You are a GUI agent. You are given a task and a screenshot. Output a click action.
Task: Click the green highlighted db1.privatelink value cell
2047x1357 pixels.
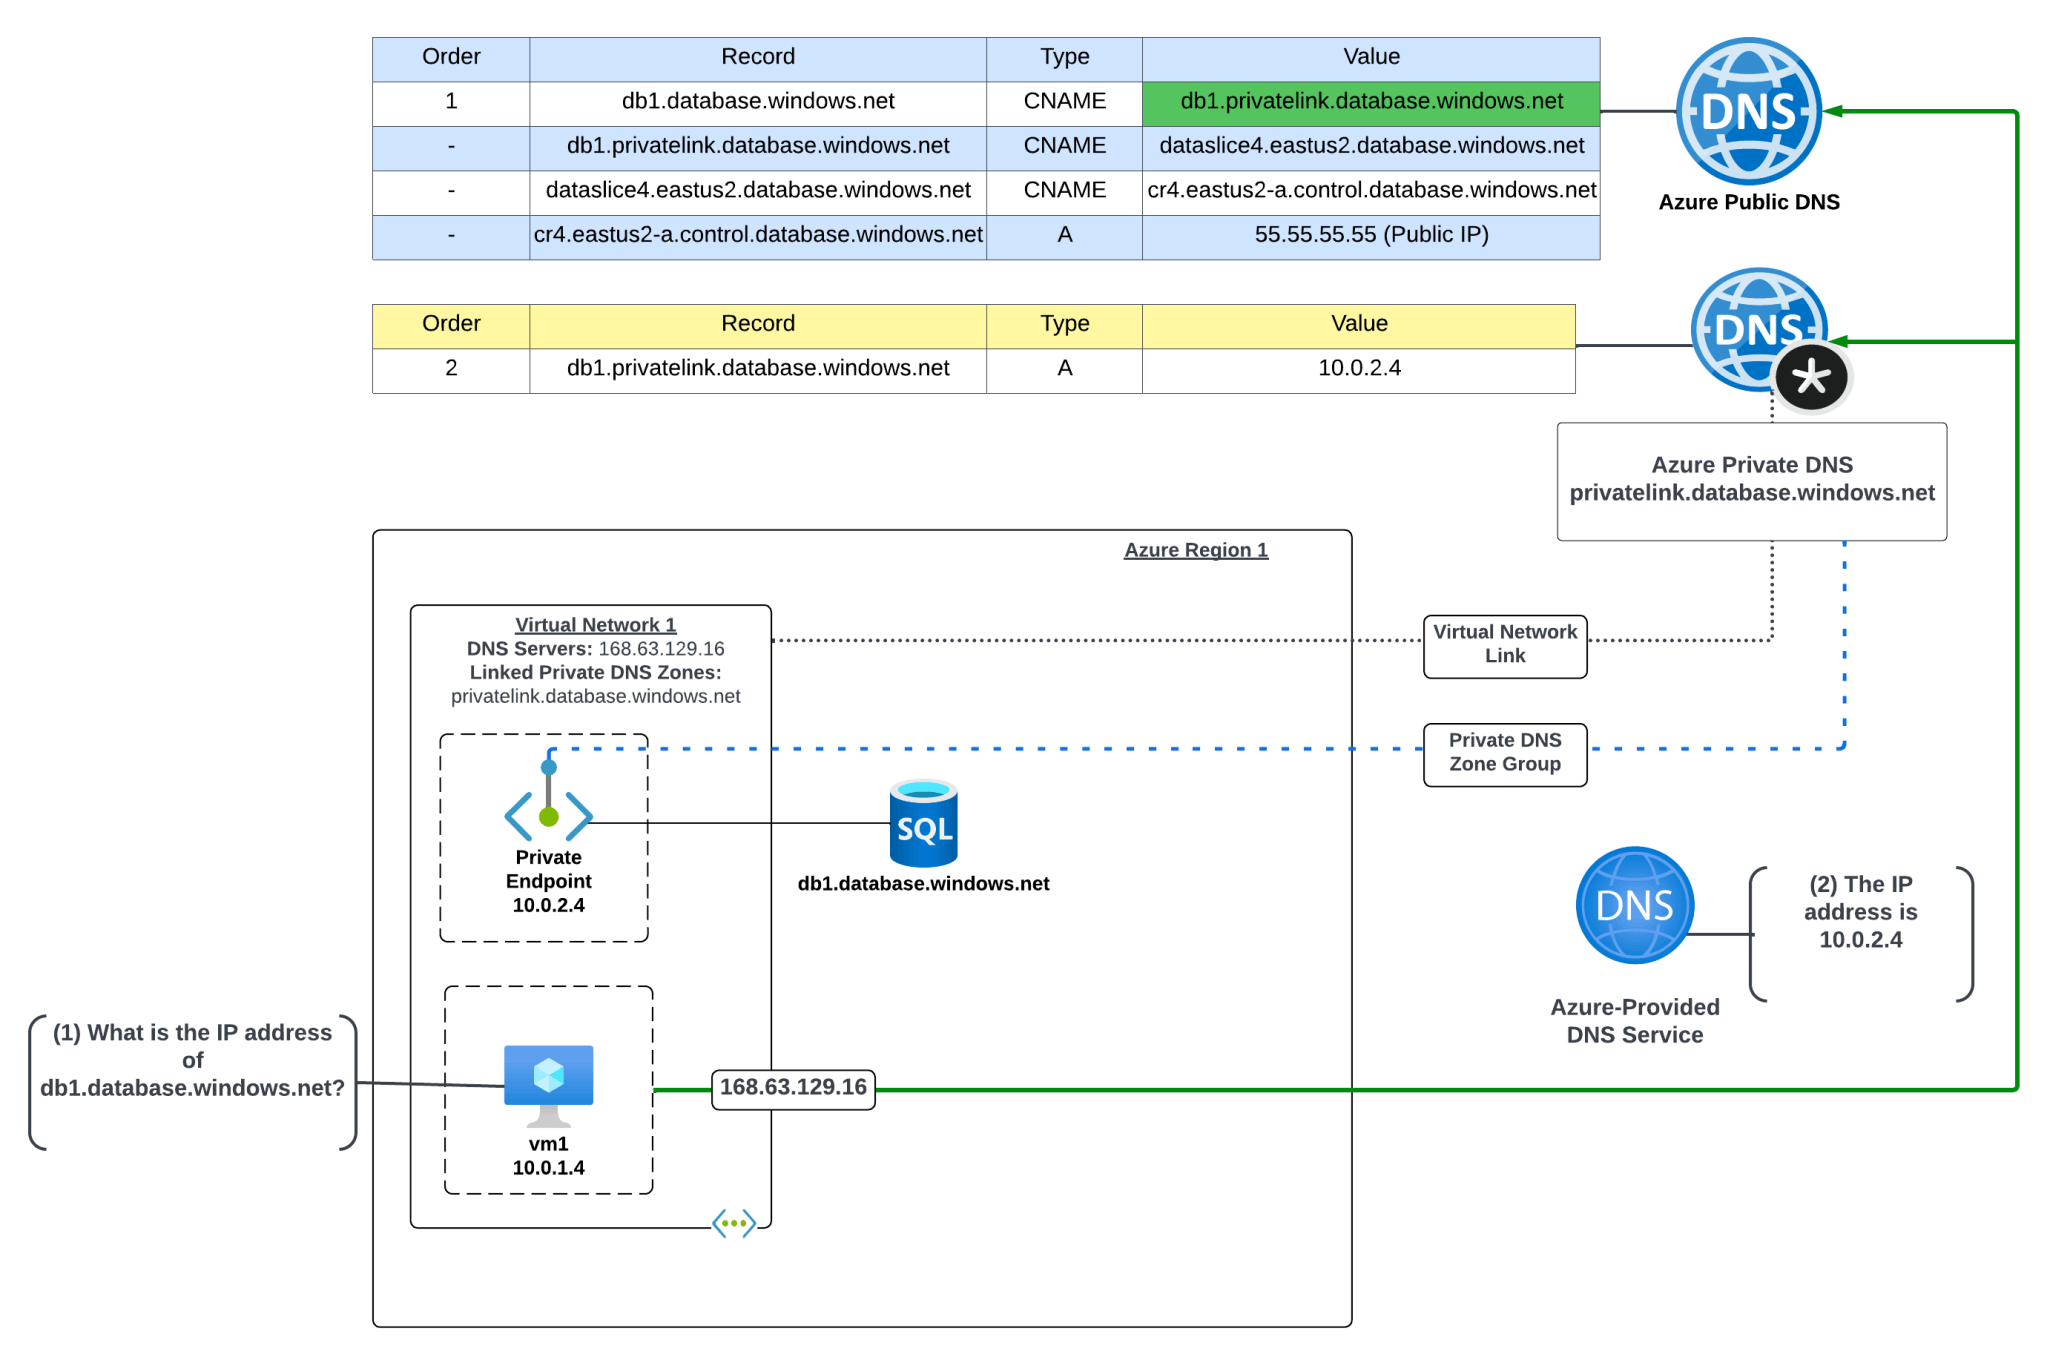point(1371,103)
